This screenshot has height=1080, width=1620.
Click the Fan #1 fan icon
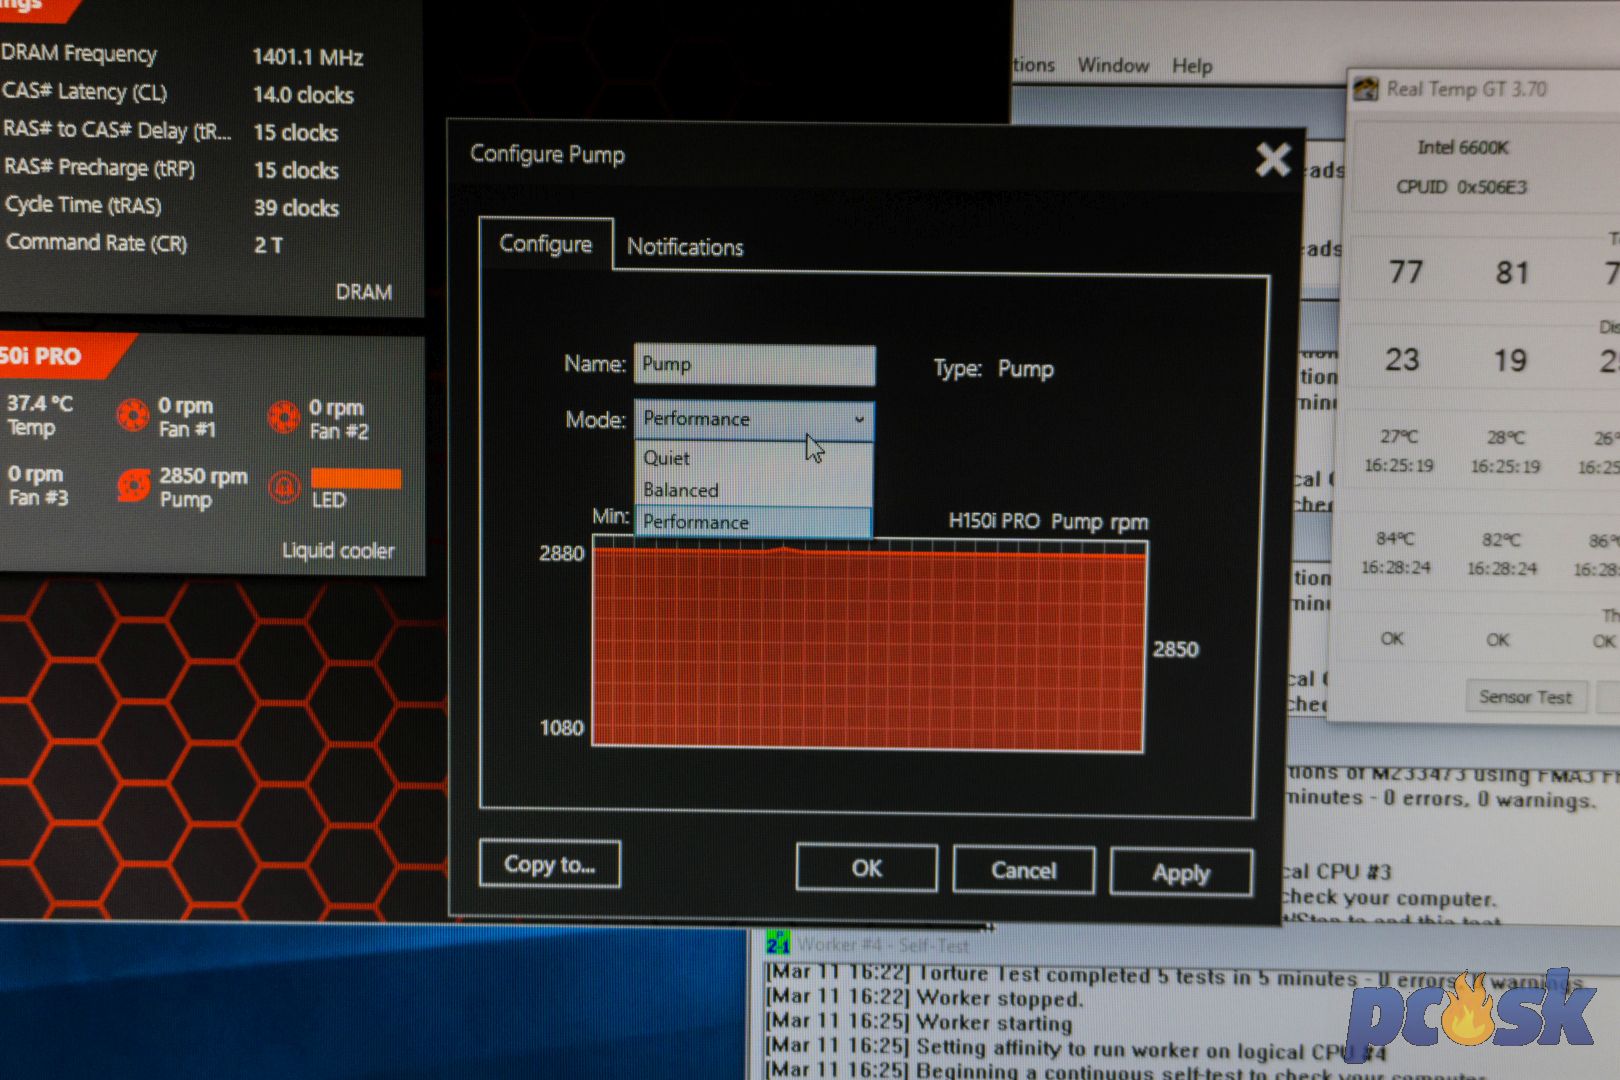coord(132,415)
